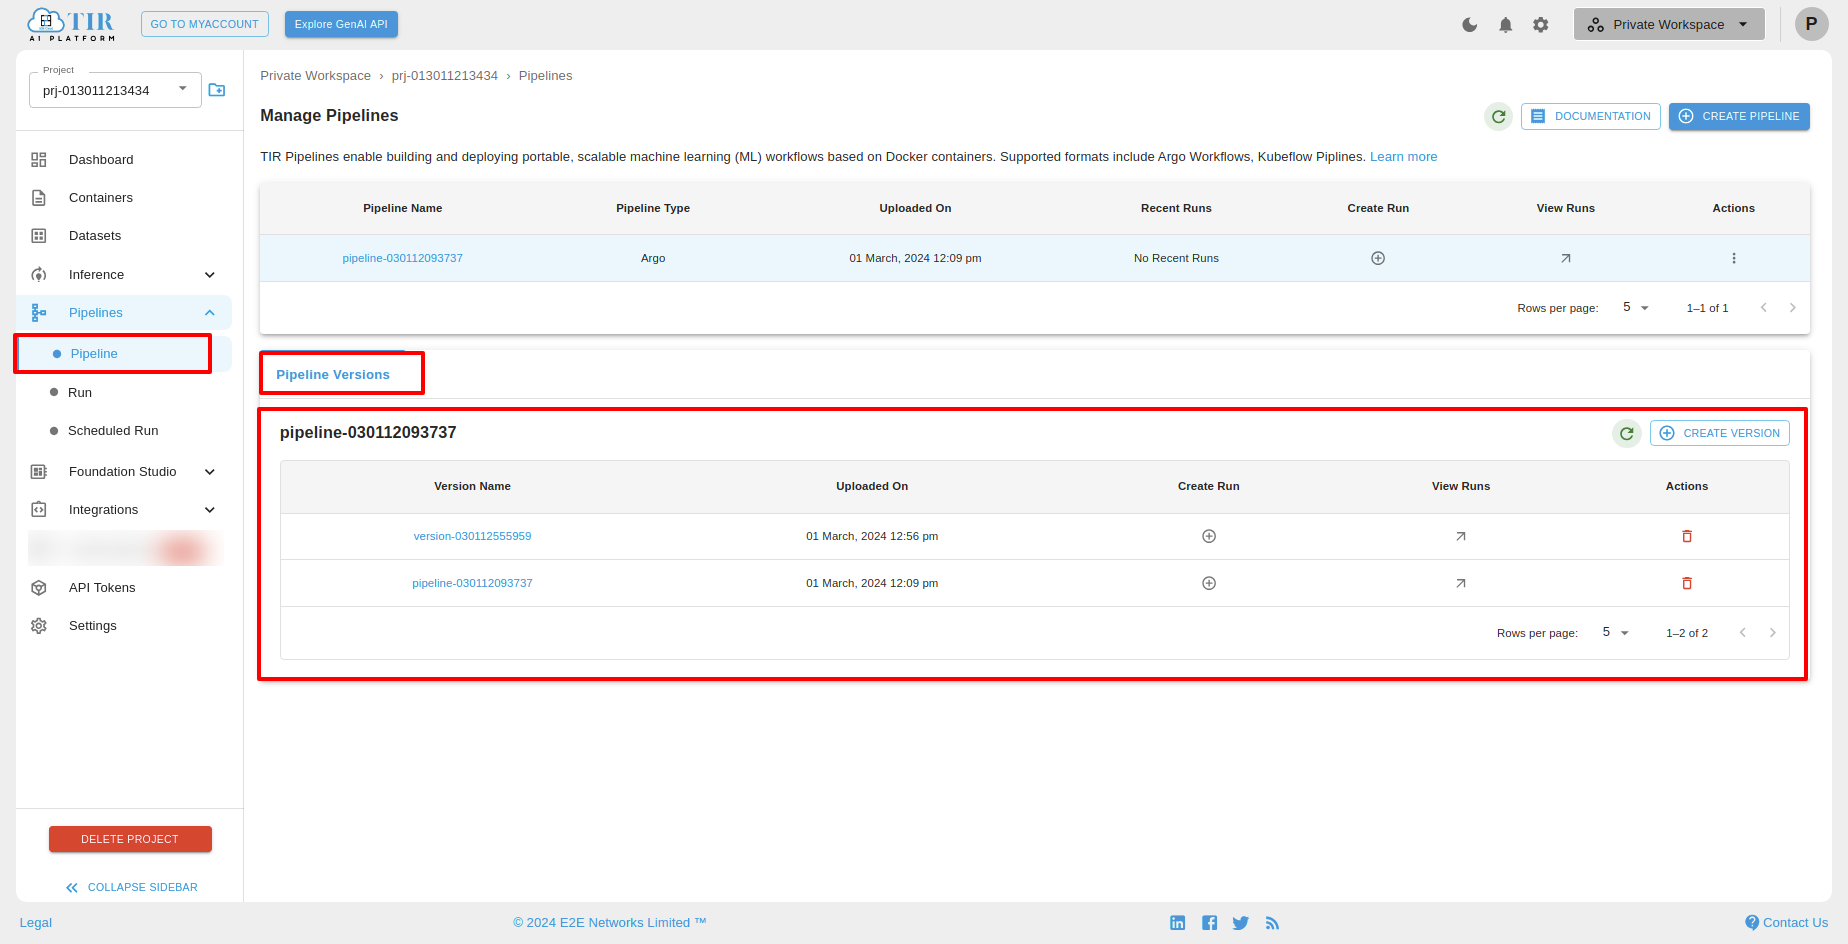
Task: Delete version-030112555959 with the trash icon
Action: (x=1687, y=536)
